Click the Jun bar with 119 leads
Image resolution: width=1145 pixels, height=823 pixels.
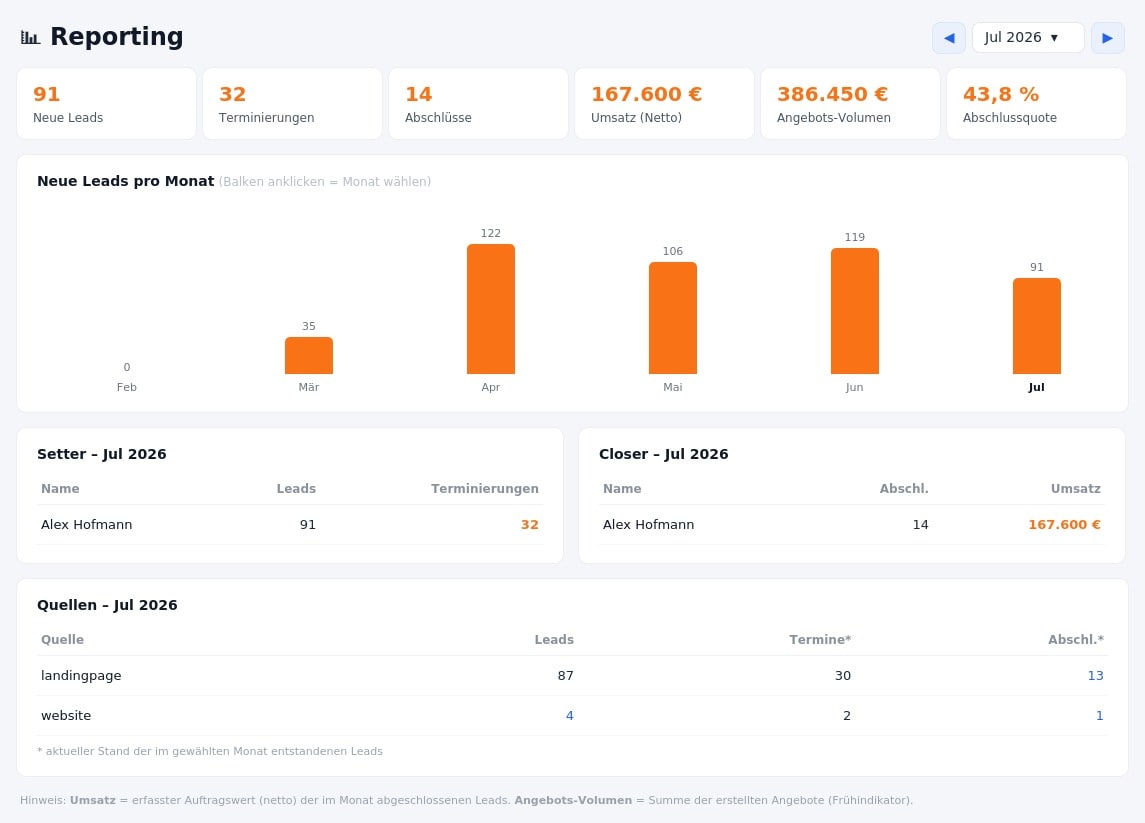[x=854, y=311]
